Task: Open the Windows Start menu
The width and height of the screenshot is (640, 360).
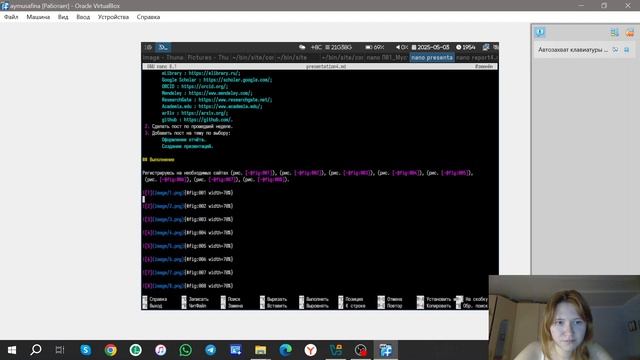Action: click(12, 350)
